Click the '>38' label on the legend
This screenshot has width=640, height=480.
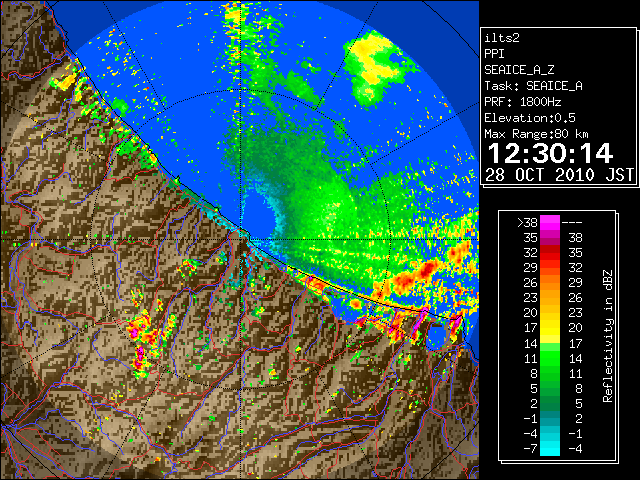pyautogui.click(x=527, y=223)
